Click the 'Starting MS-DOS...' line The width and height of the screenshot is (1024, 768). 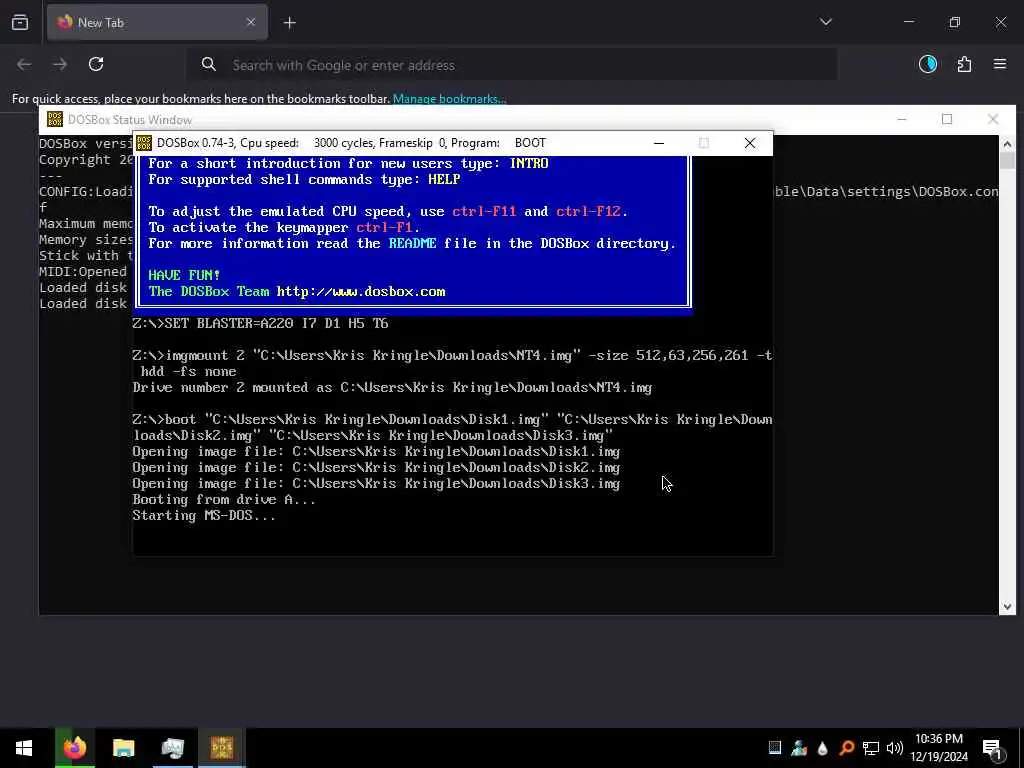(204, 516)
